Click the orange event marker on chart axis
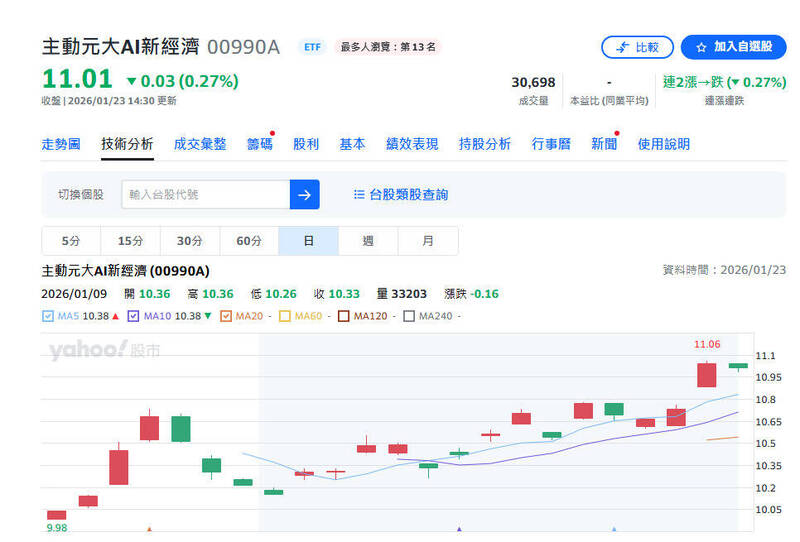Image resolution: width=800 pixels, height=542 pixels. [149, 529]
